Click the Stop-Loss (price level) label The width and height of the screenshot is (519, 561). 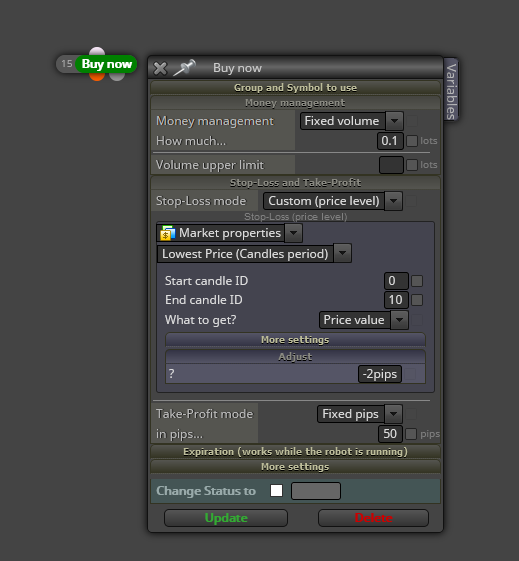click(x=295, y=217)
